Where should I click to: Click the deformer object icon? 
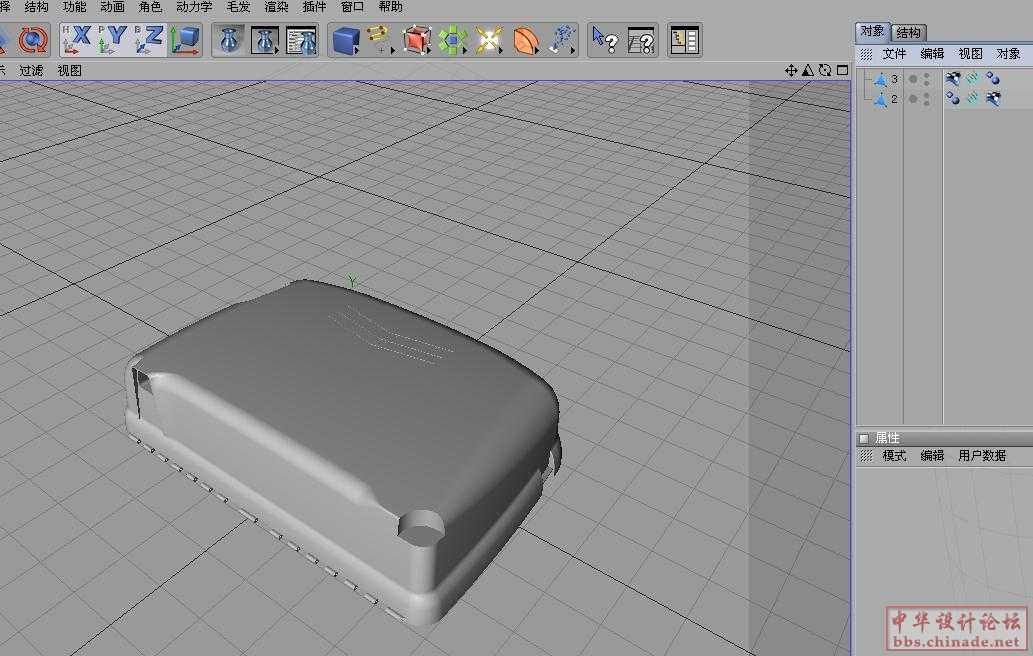pyautogui.click(x=526, y=40)
